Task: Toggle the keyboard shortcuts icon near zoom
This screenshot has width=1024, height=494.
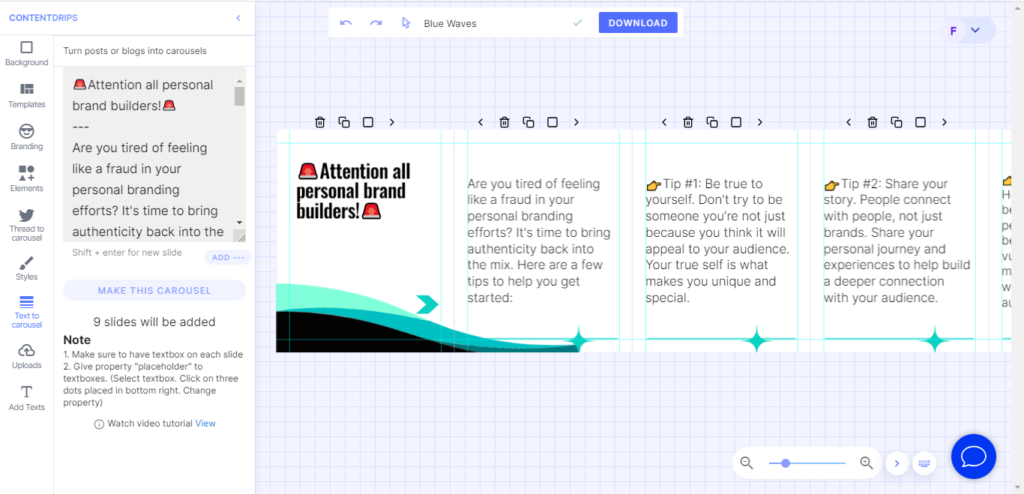Action: pyautogui.click(x=924, y=463)
